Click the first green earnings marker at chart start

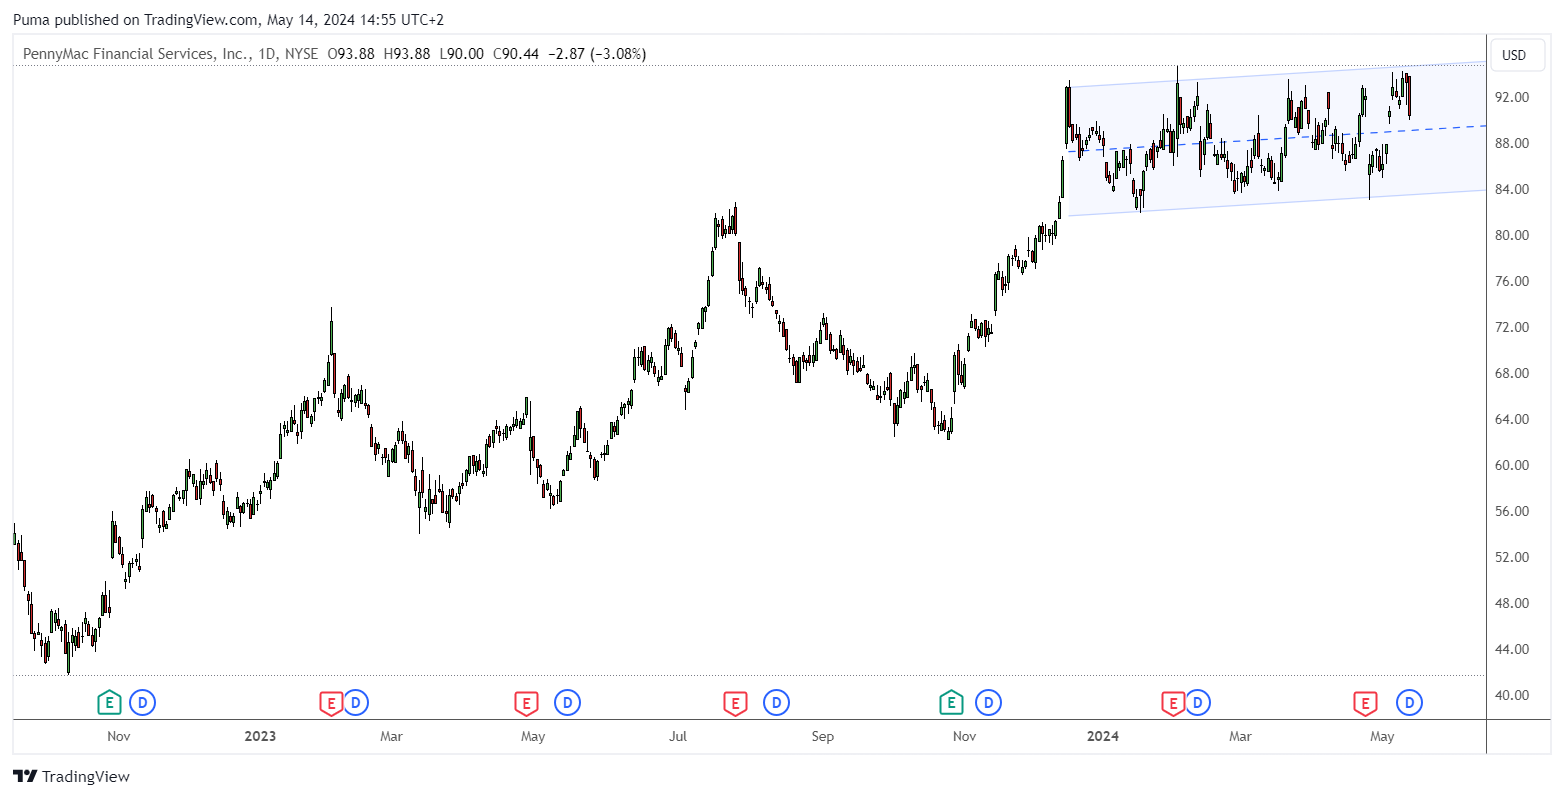click(109, 703)
